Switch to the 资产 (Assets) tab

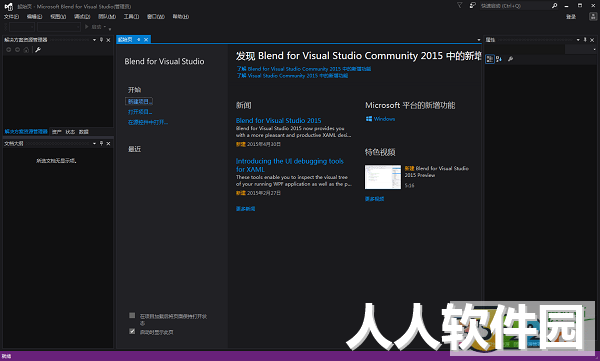(57, 132)
